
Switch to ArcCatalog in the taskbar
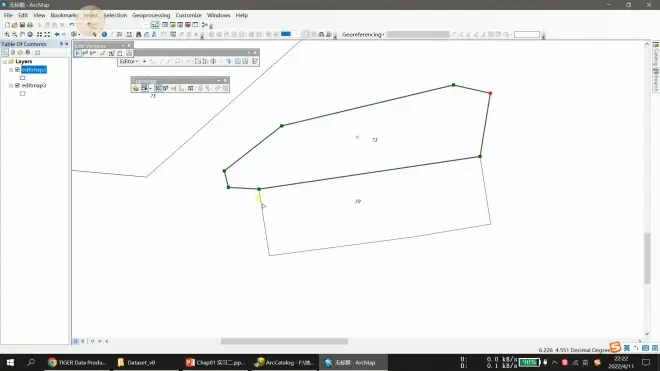[x=285, y=362]
